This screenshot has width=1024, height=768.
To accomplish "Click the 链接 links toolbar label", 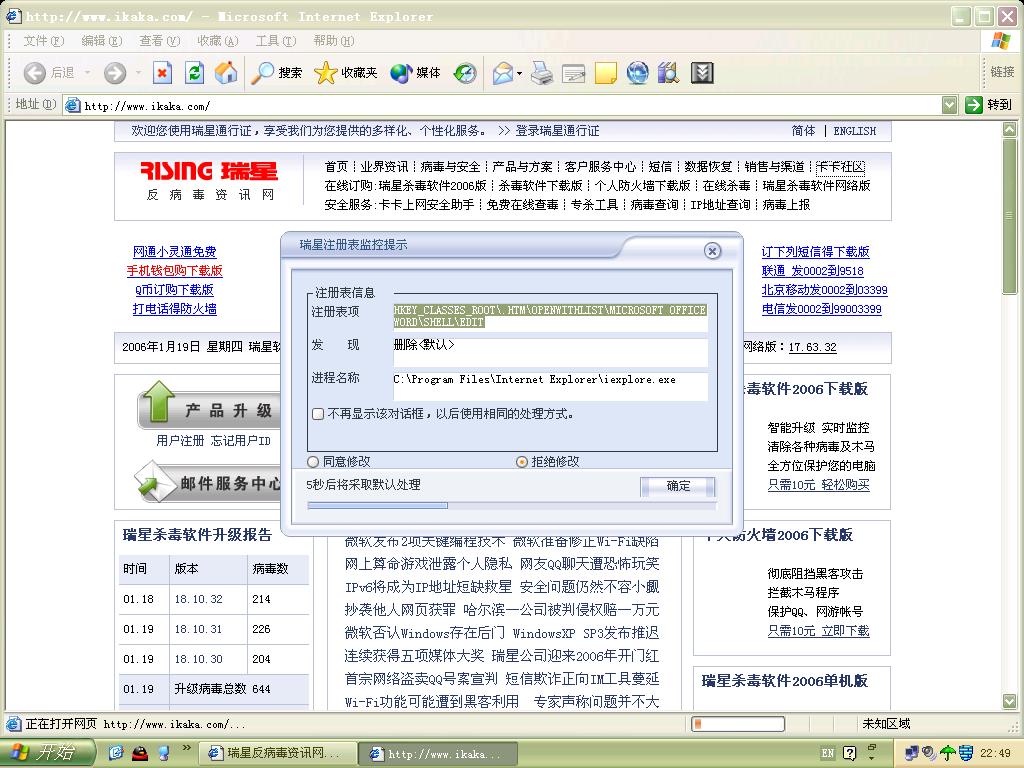I will 1002,72.
